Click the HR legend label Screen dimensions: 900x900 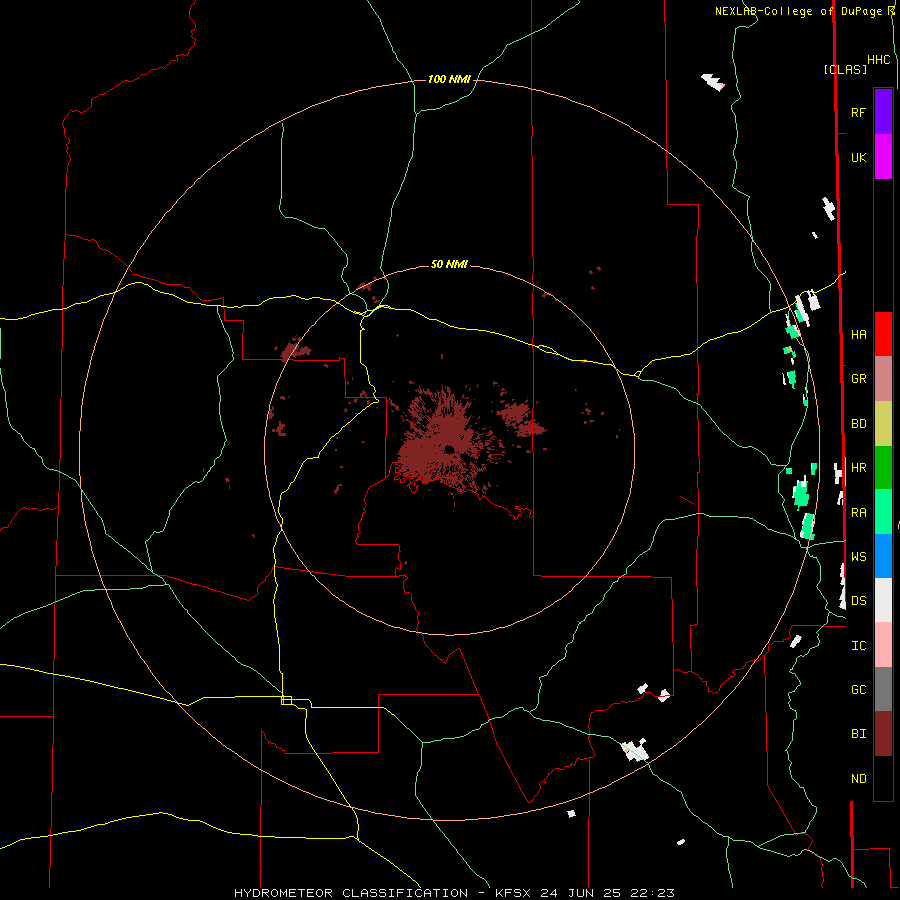pyautogui.click(x=858, y=468)
